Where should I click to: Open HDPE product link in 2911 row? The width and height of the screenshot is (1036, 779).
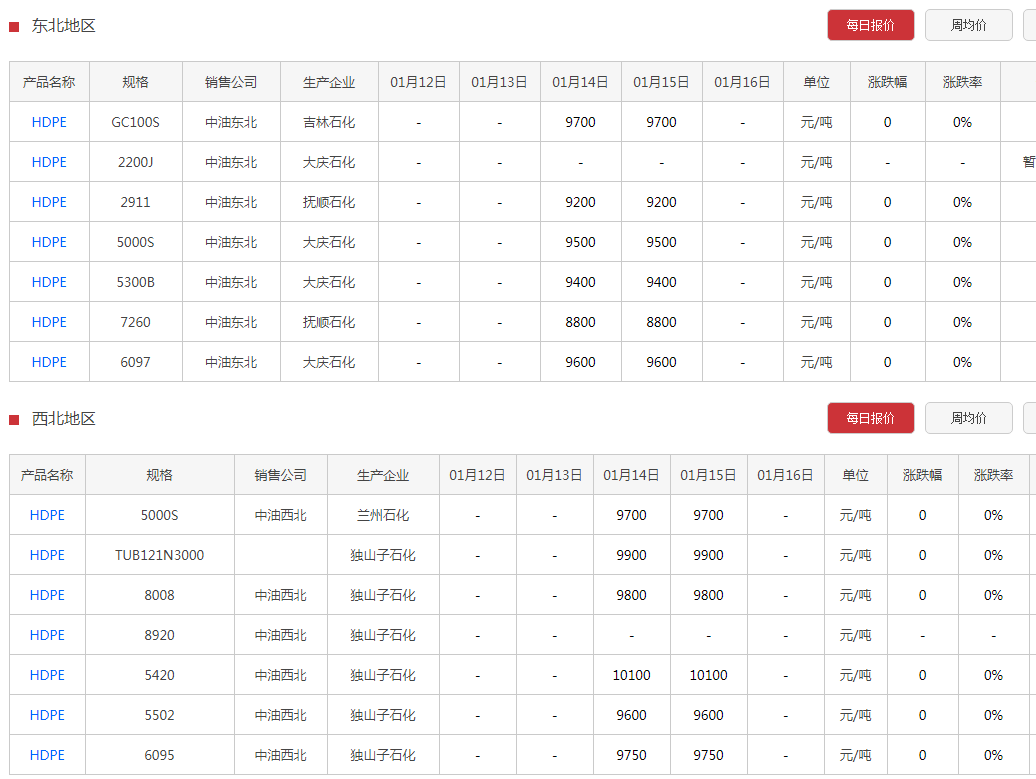coord(49,202)
